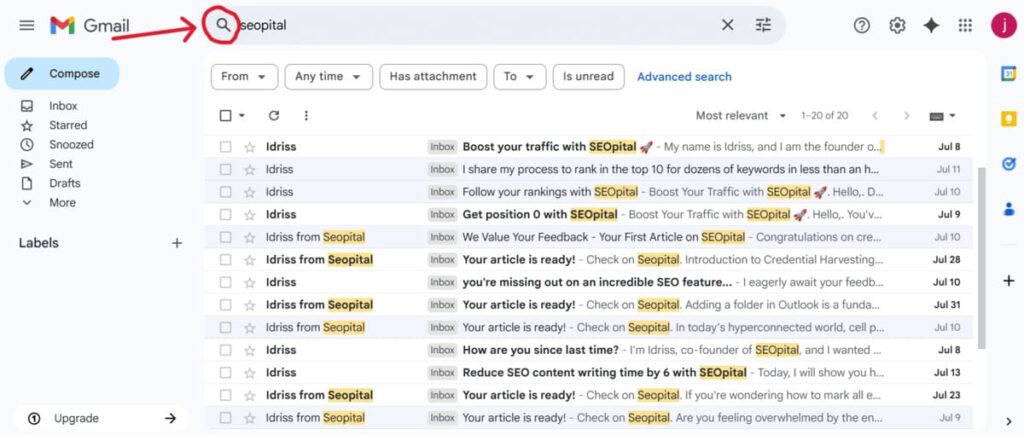Click the search field containing 'seopital'
This screenshot has height=435, width=1024.
click(x=477, y=25)
